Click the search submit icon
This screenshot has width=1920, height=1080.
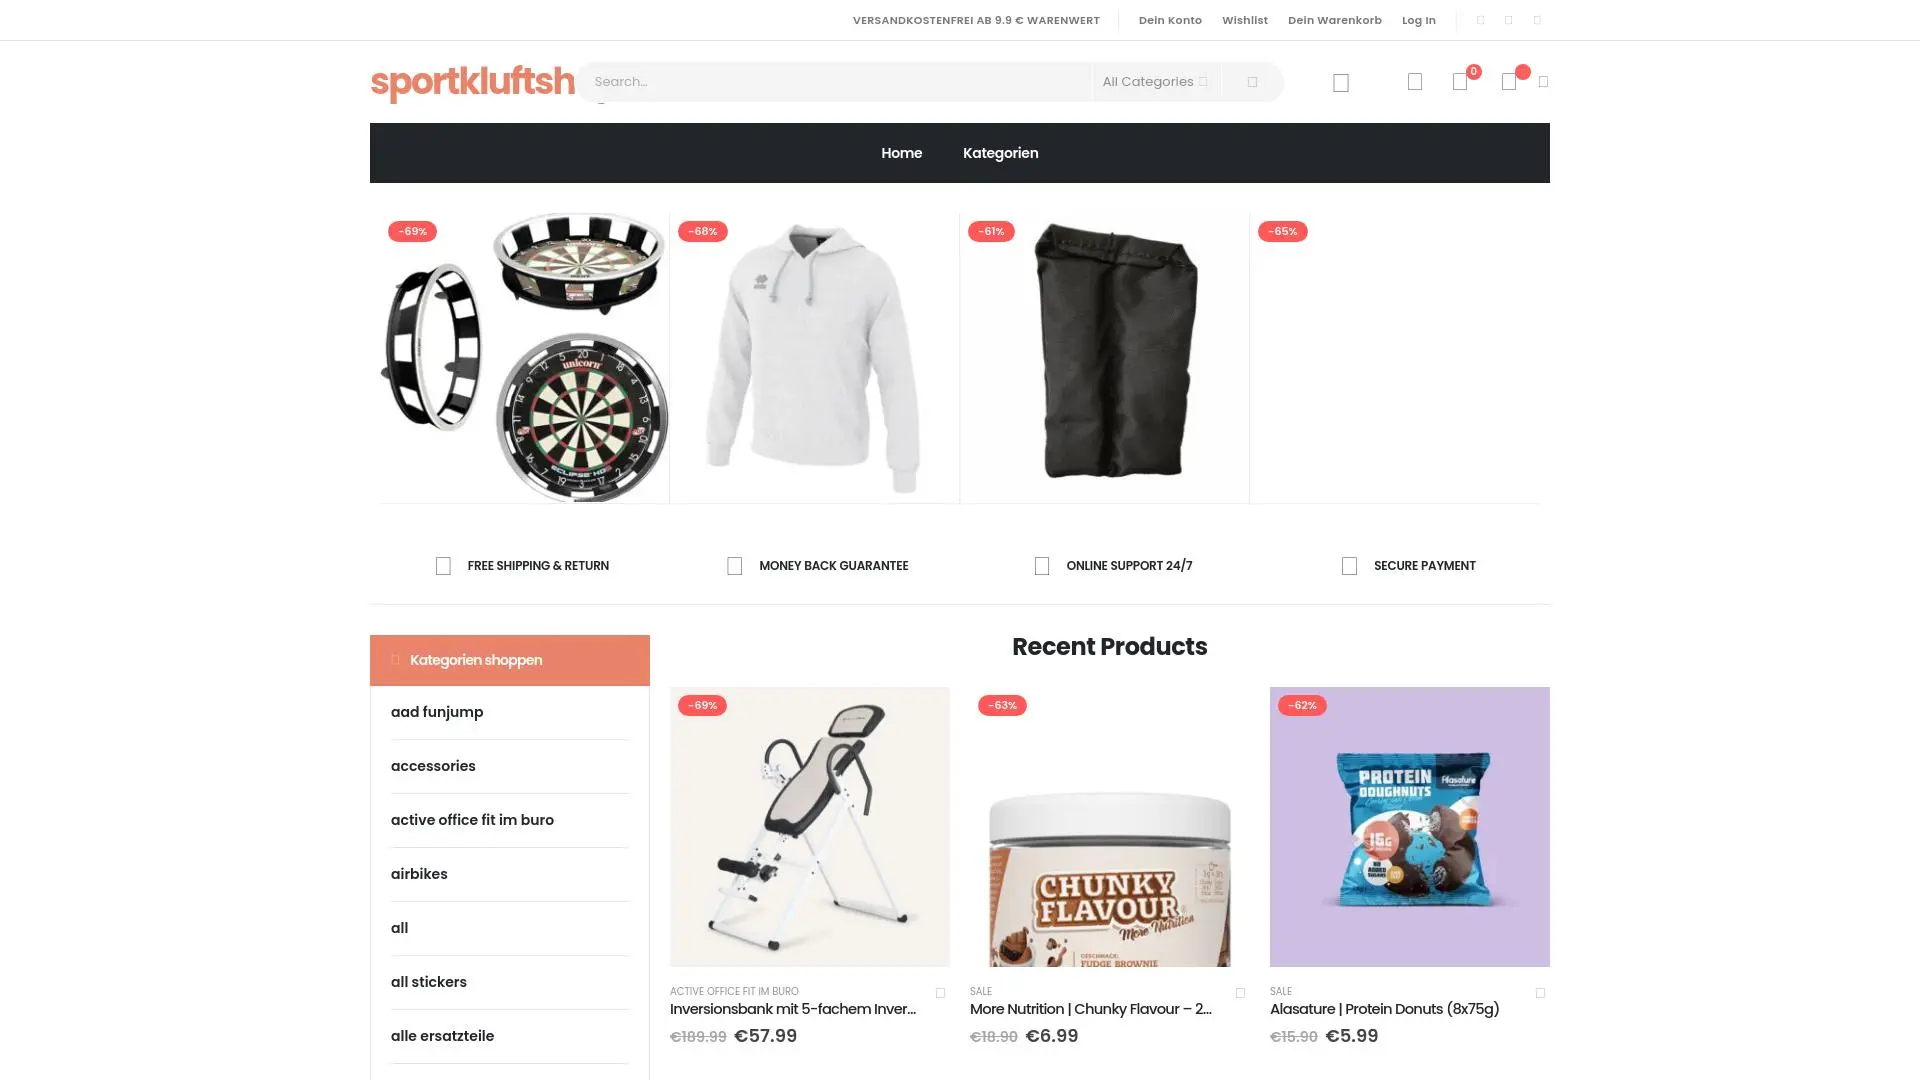pos(1252,82)
